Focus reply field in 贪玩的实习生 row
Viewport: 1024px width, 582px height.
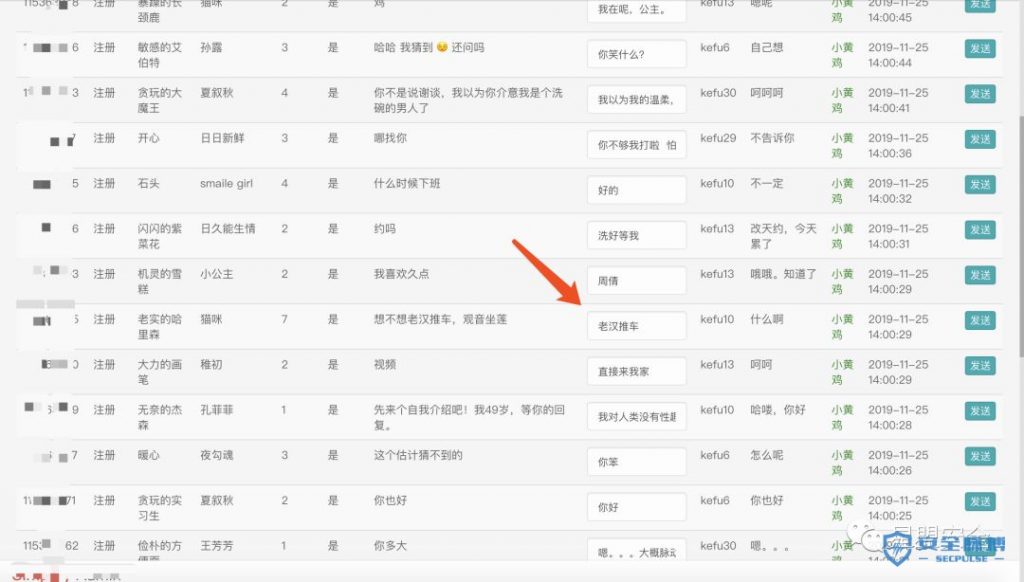(637, 507)
